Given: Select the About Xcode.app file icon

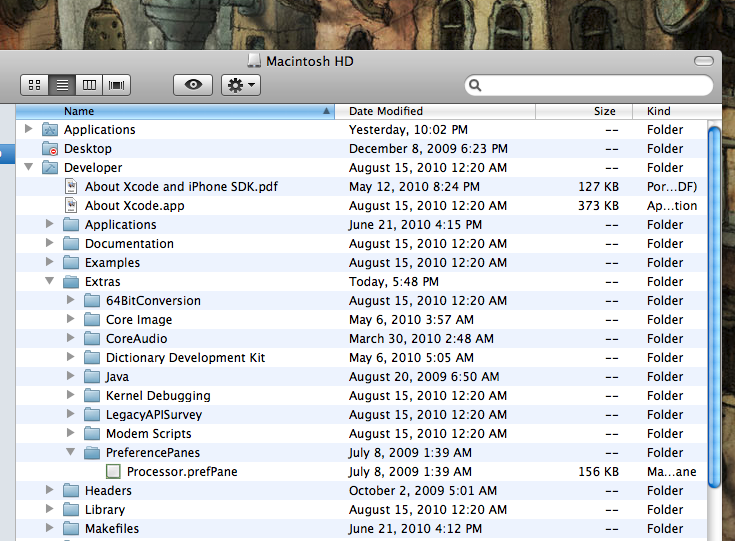Looking at the screenshot, I should tap(71, 205).
